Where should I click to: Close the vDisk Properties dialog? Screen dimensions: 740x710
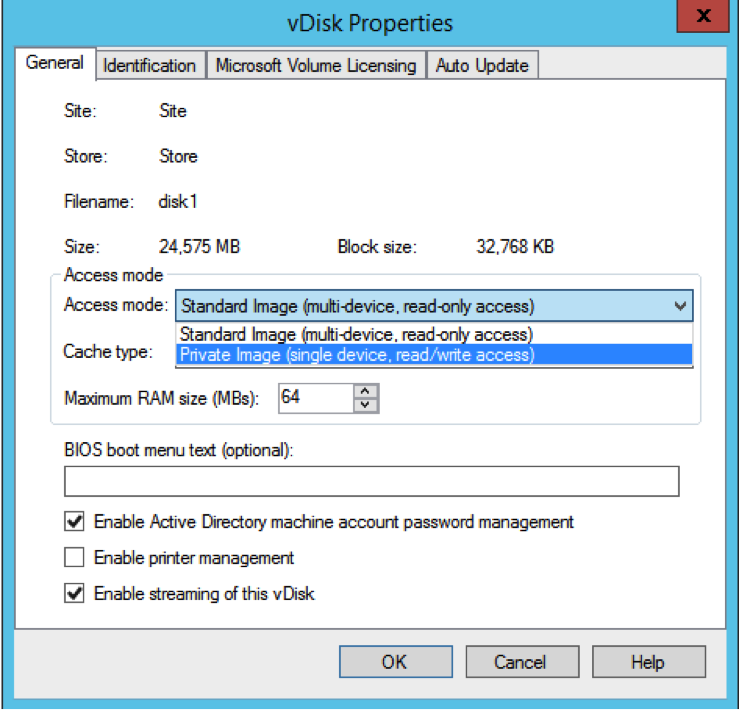(703, 16)
